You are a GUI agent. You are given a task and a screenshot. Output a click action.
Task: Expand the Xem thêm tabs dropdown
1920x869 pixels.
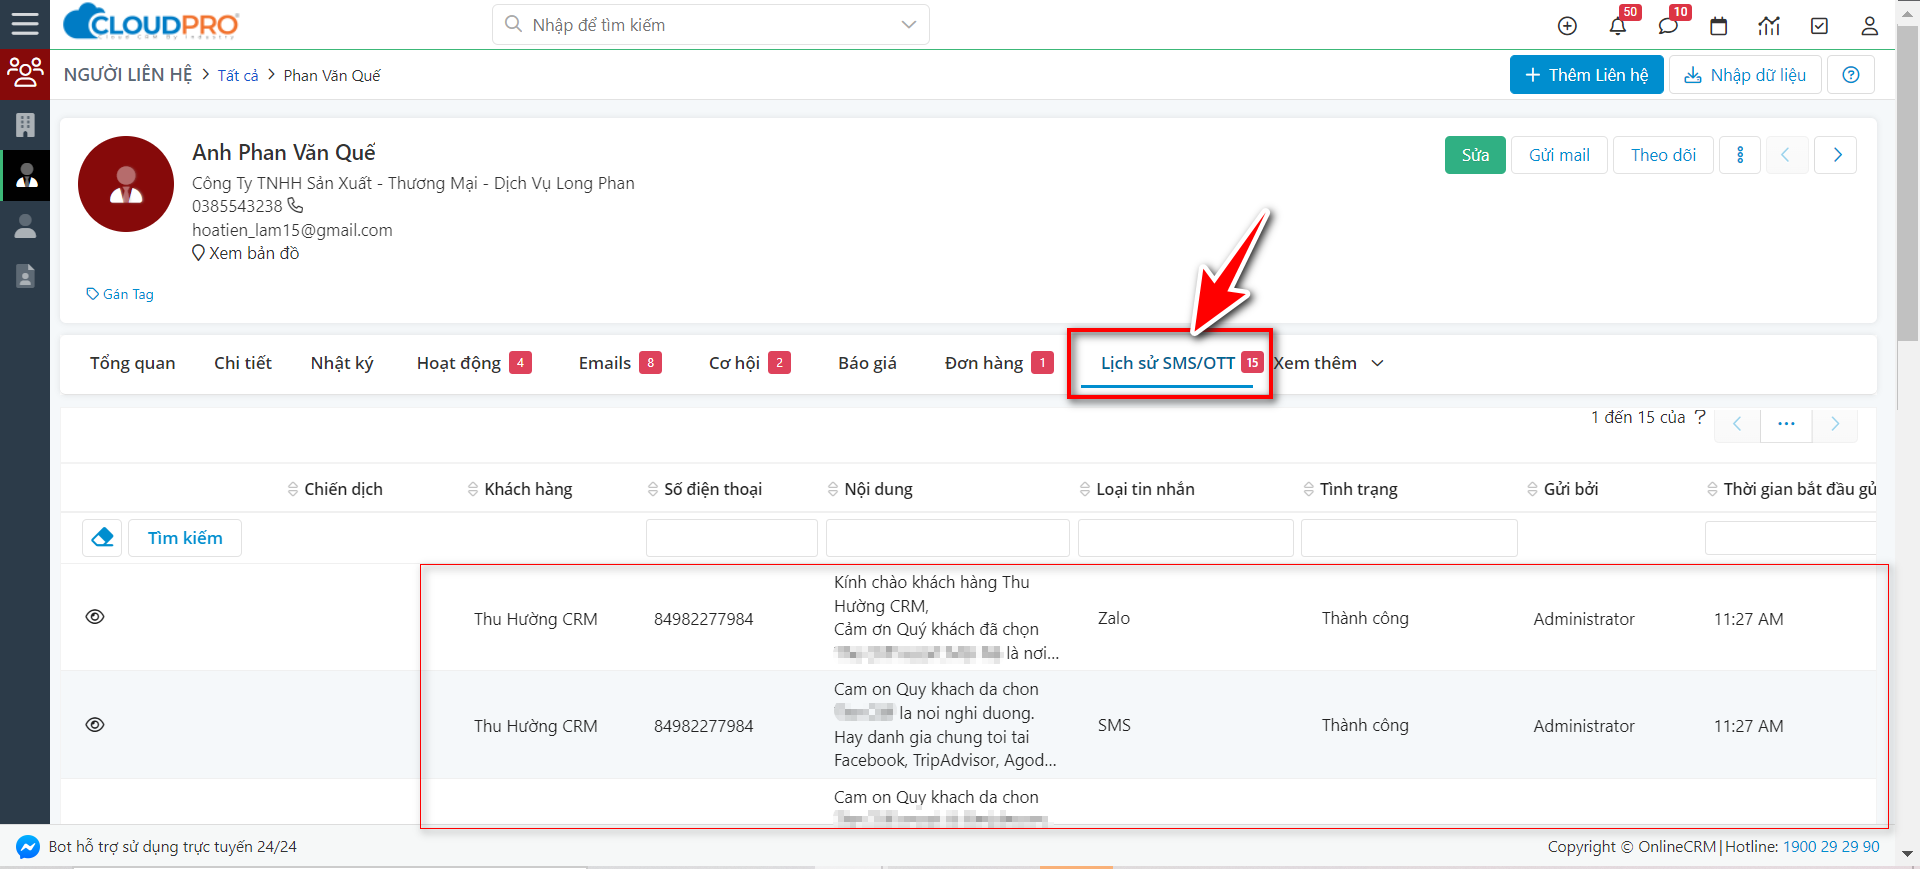point(1329,363)
